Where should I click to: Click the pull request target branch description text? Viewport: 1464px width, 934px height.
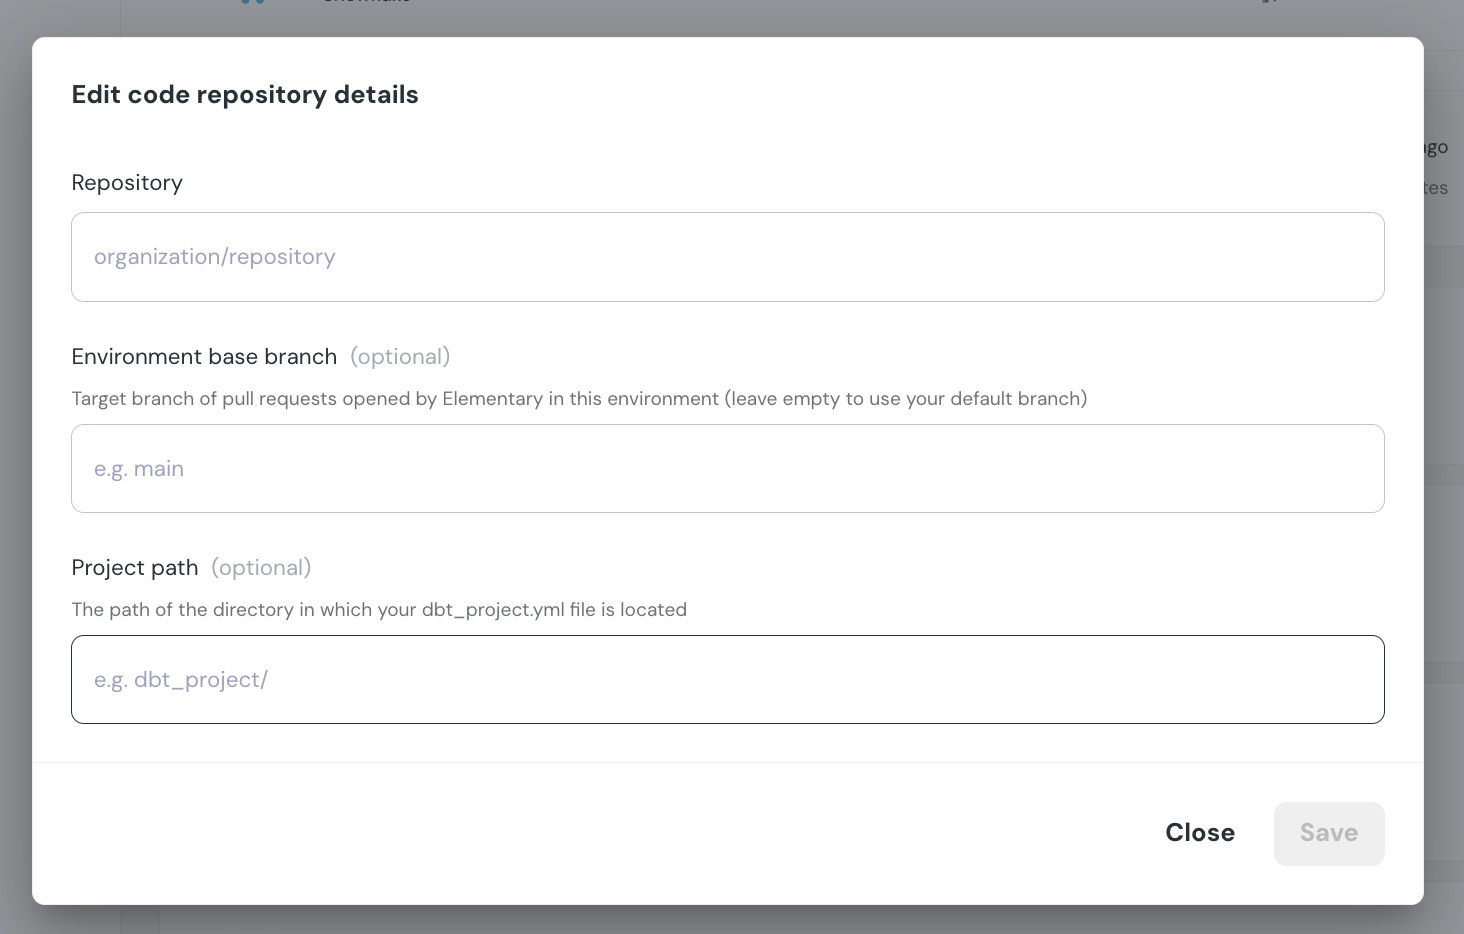(x=579, y=398)
